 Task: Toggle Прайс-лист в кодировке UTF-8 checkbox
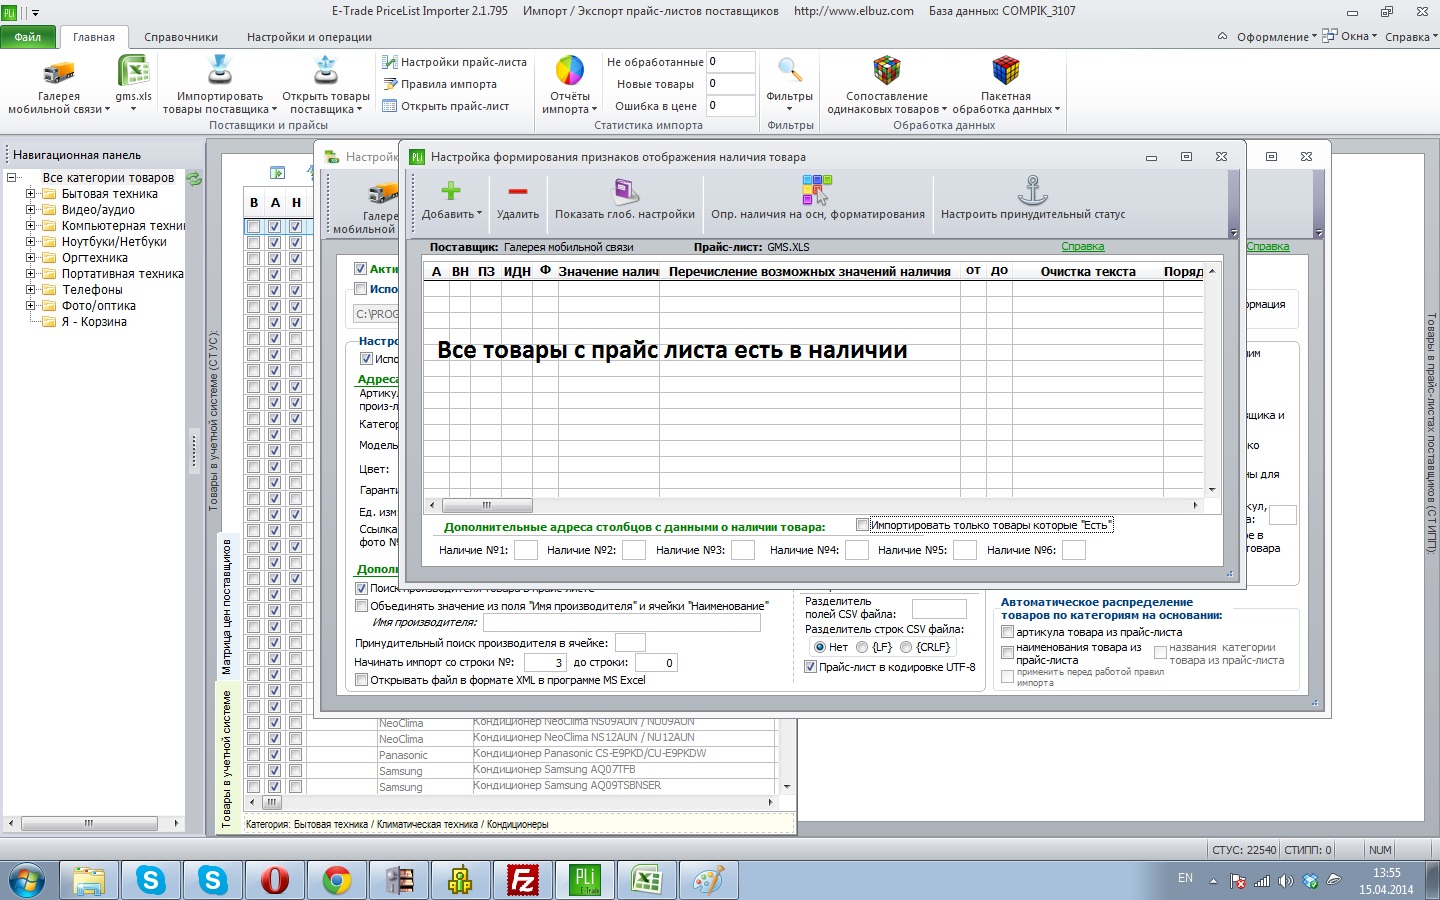coord(810,667)
